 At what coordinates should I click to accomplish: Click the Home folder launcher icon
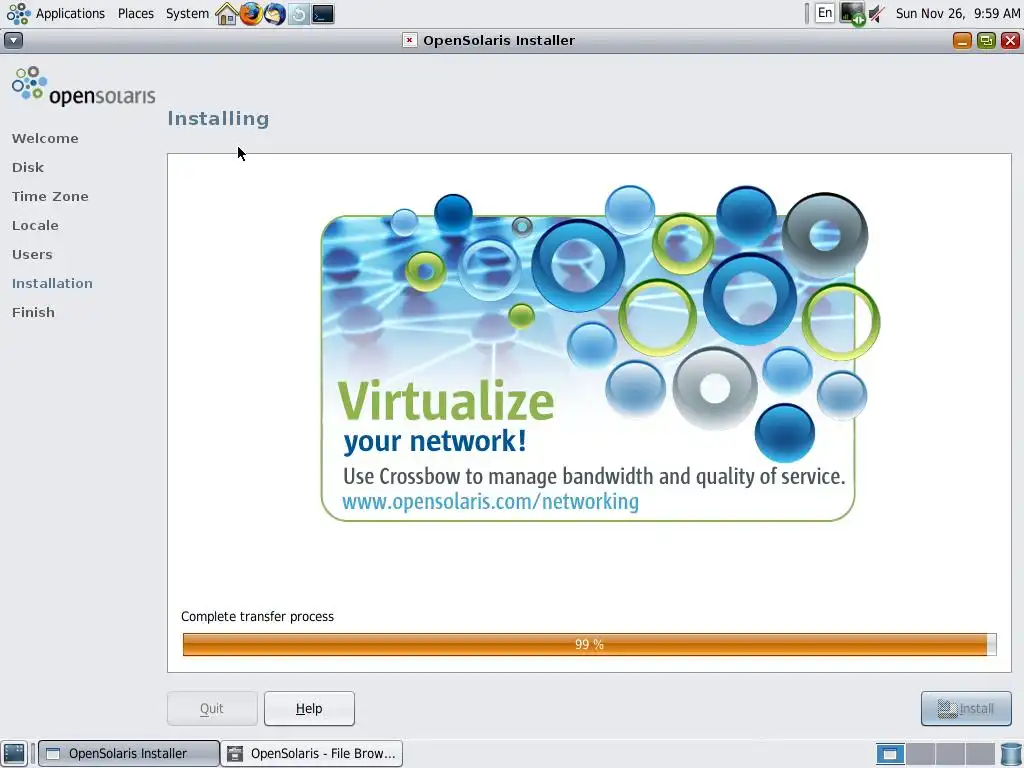pos(227,14)
